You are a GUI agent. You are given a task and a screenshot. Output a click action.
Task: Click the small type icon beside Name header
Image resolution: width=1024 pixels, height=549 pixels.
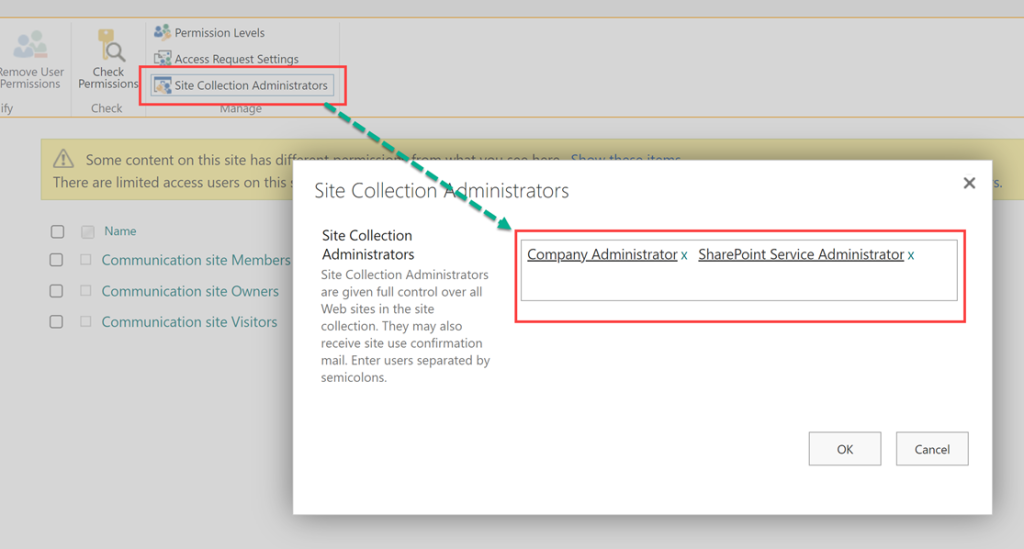(88, 232)
